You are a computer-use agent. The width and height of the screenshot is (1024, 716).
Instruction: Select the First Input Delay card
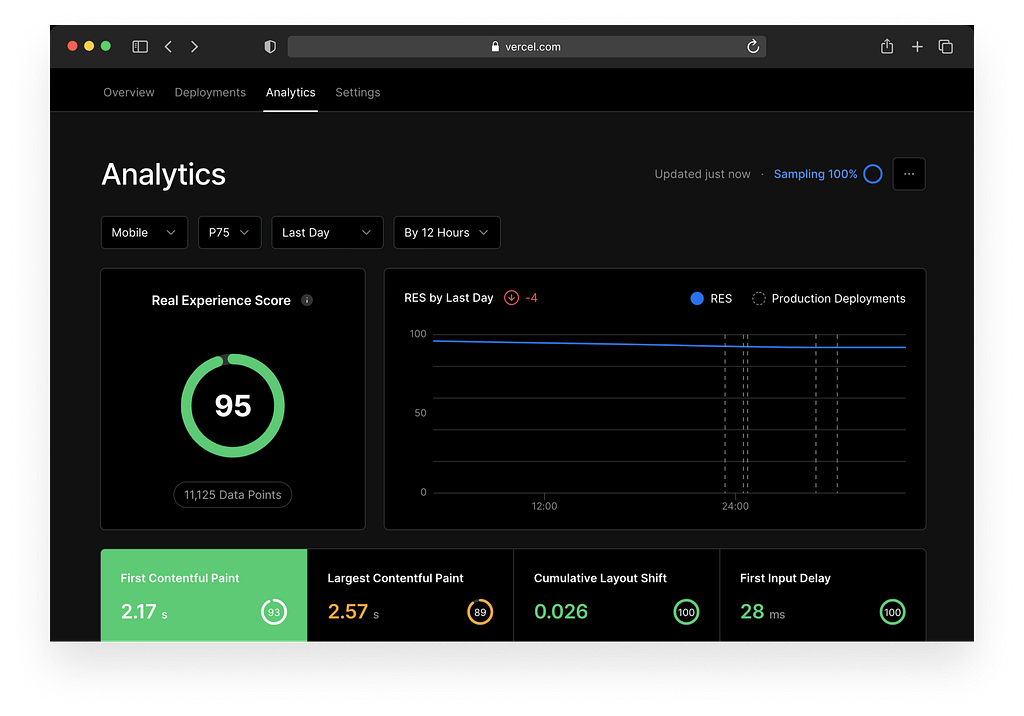coord(823,595)
